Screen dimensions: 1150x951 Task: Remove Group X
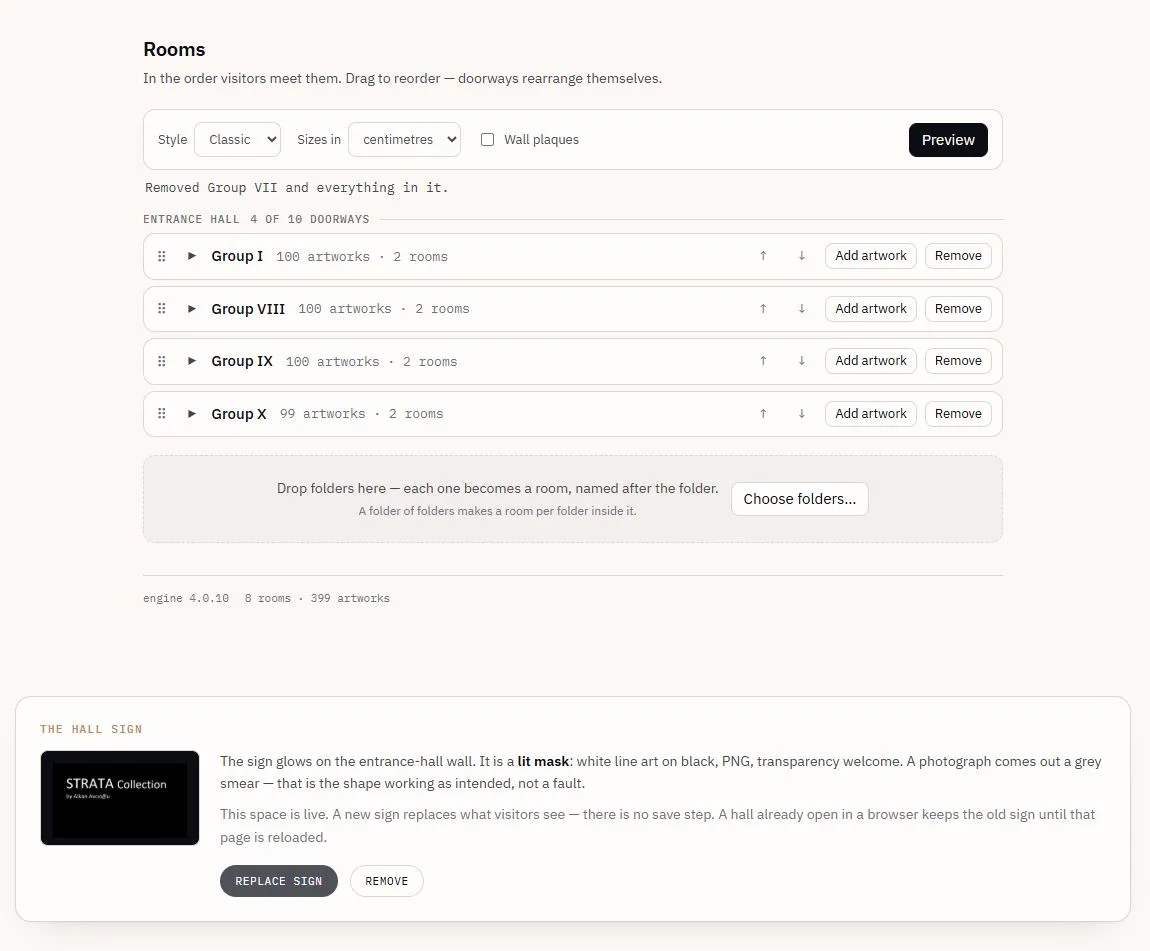958,414
